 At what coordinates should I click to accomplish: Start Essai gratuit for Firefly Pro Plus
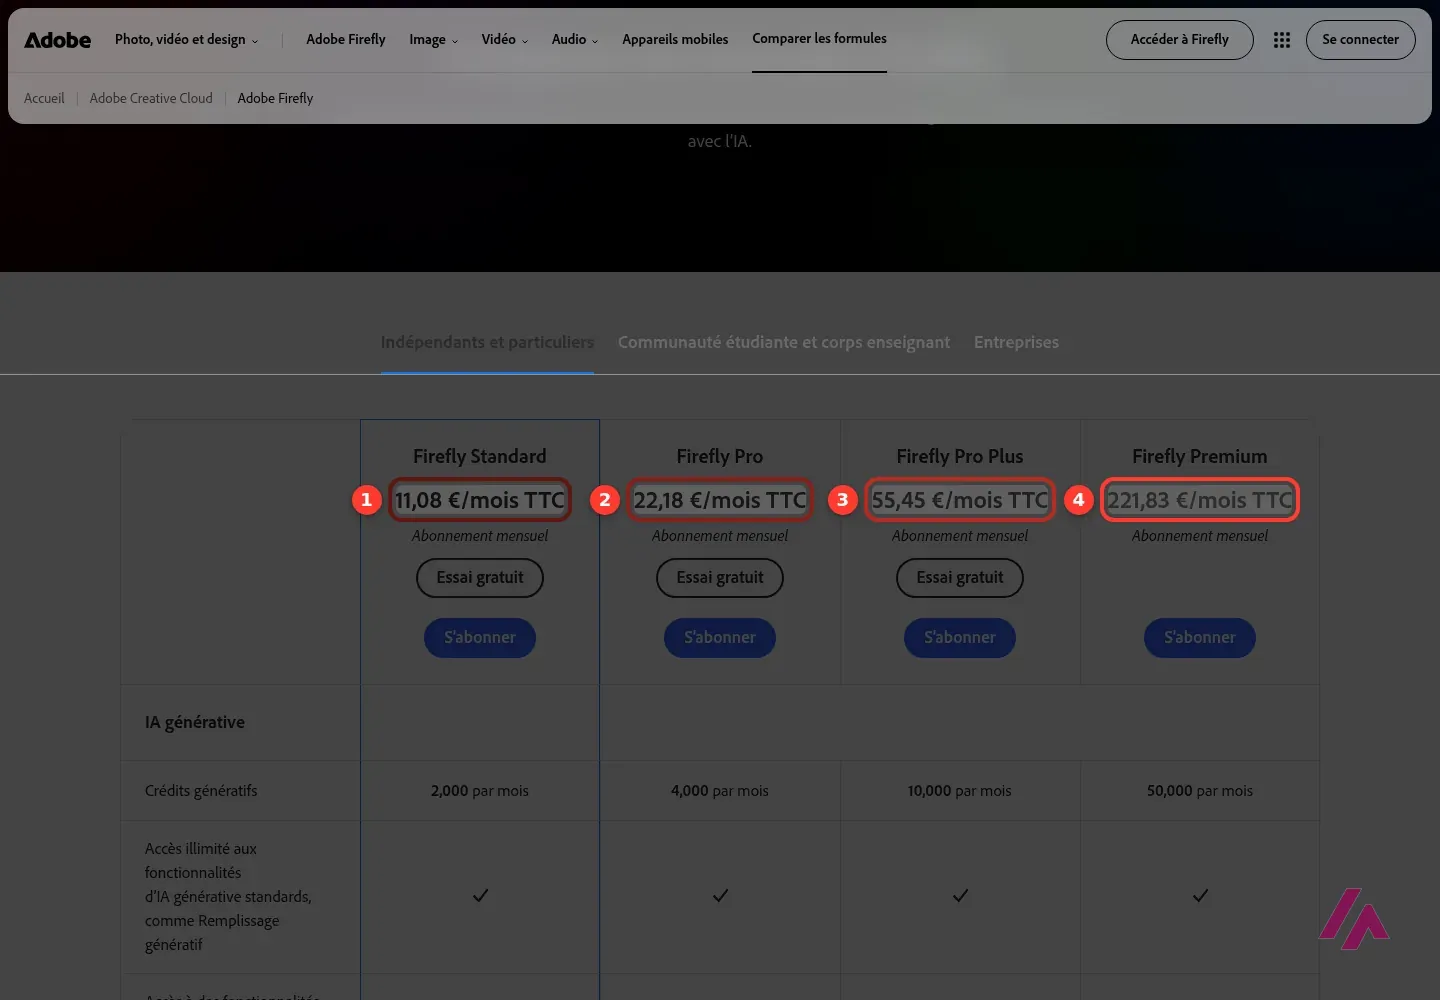click(960, 578)
